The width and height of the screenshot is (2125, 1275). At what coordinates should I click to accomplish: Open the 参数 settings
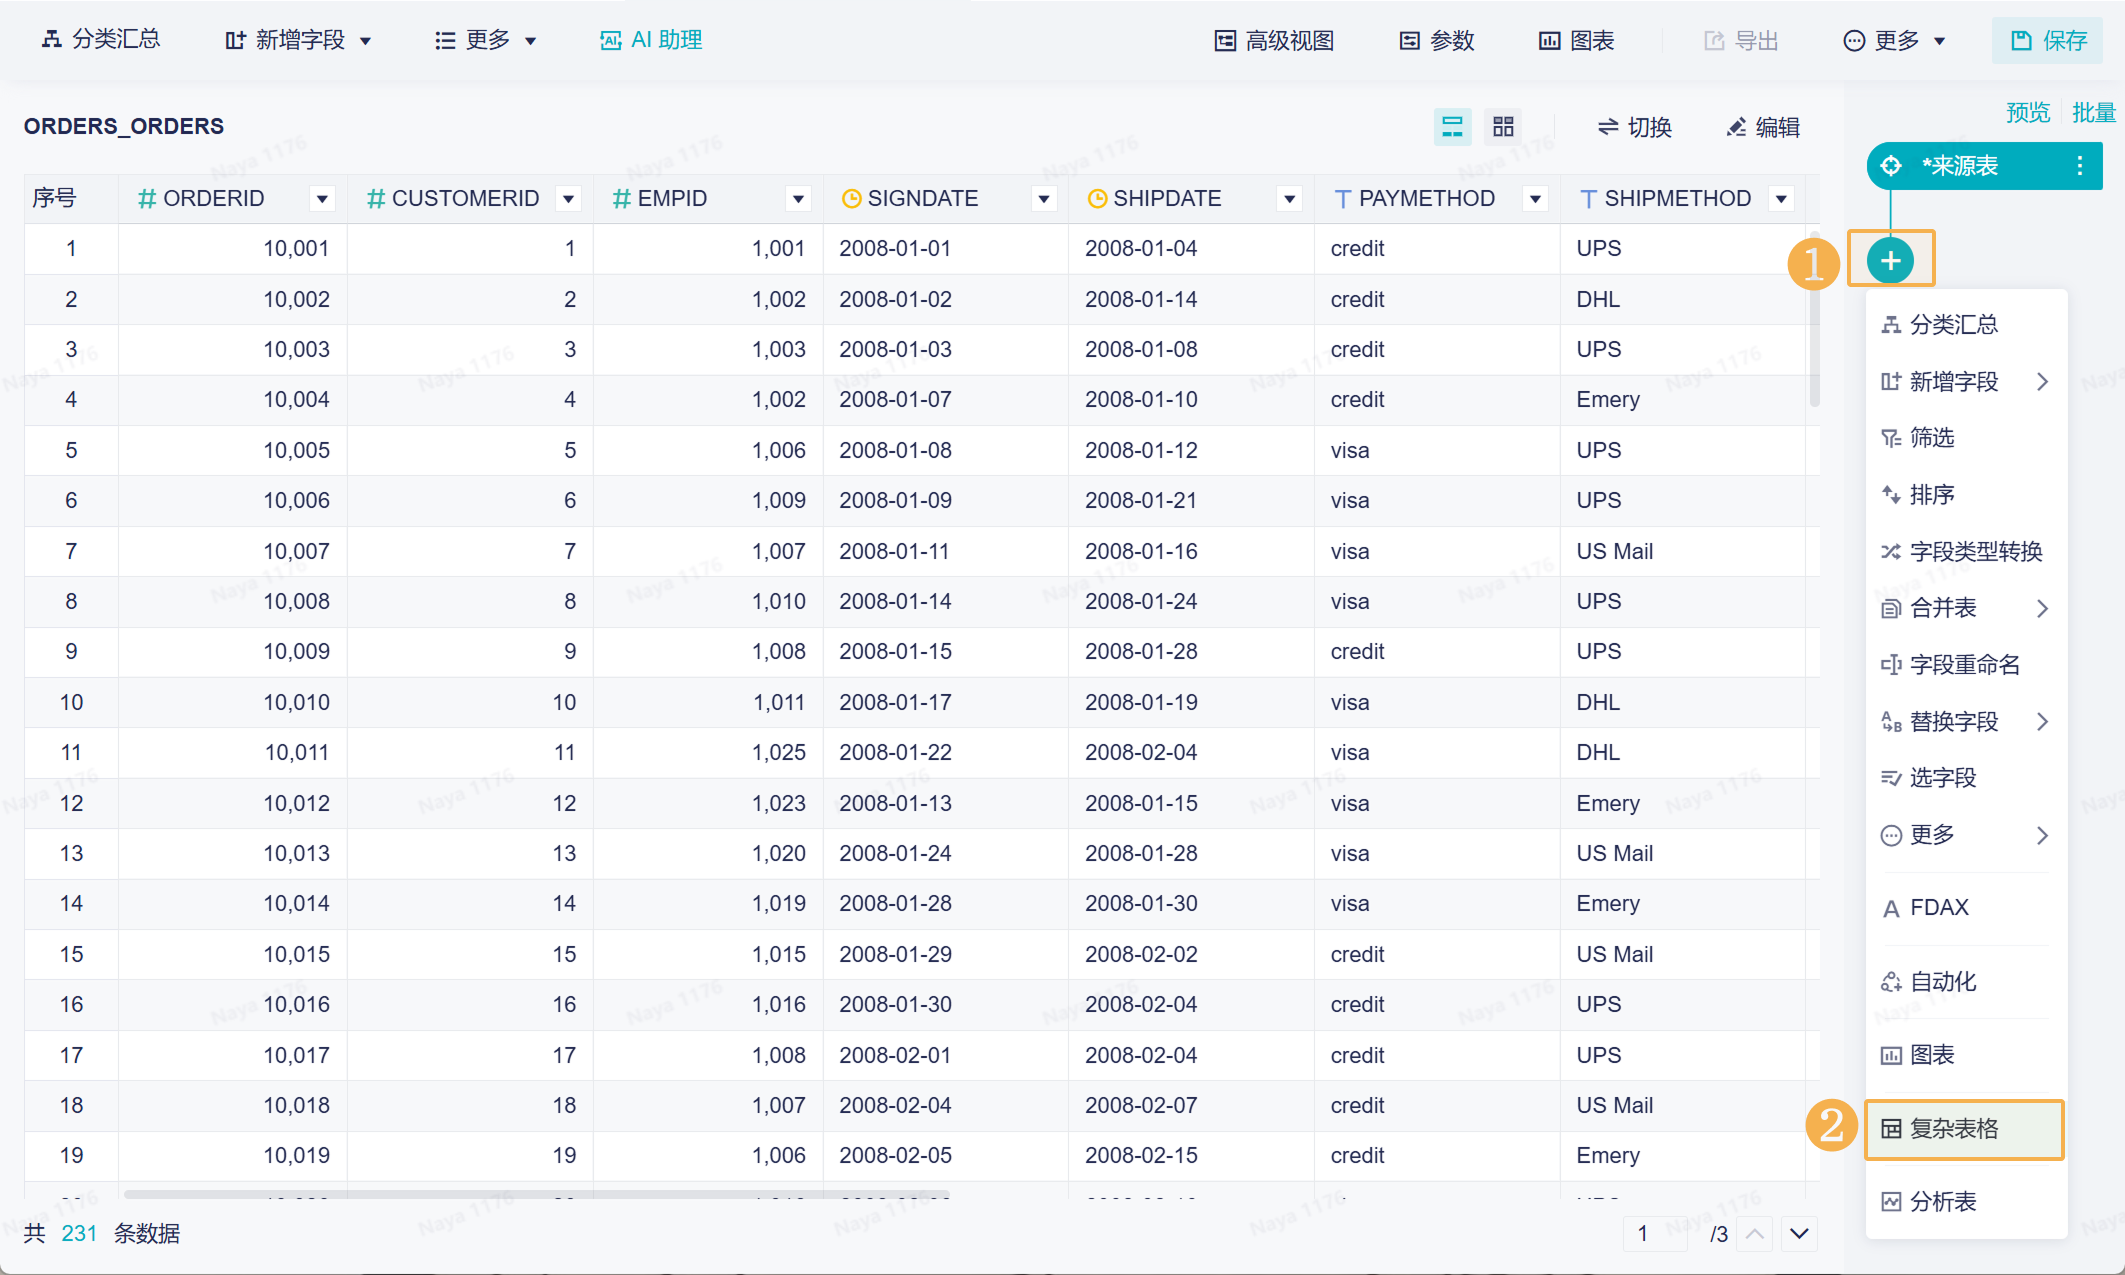[x=1437, y=40]
